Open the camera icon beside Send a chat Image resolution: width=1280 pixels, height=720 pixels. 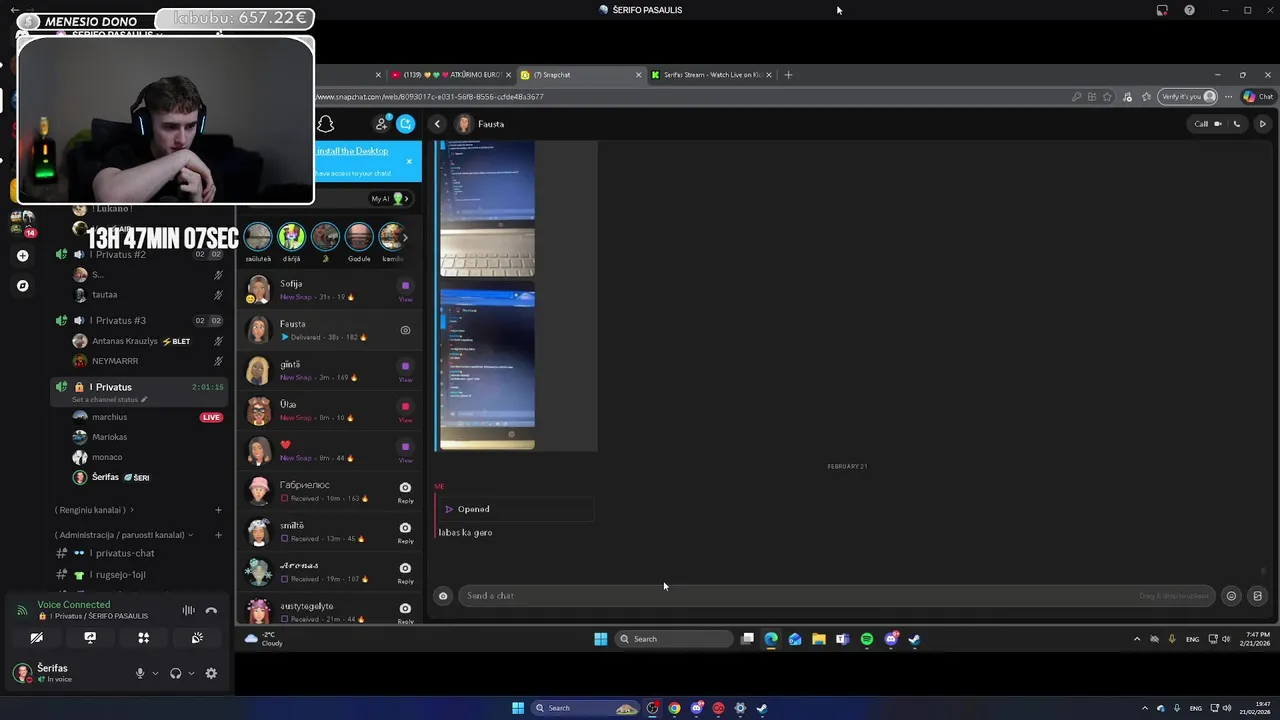[x=443, y=596]
